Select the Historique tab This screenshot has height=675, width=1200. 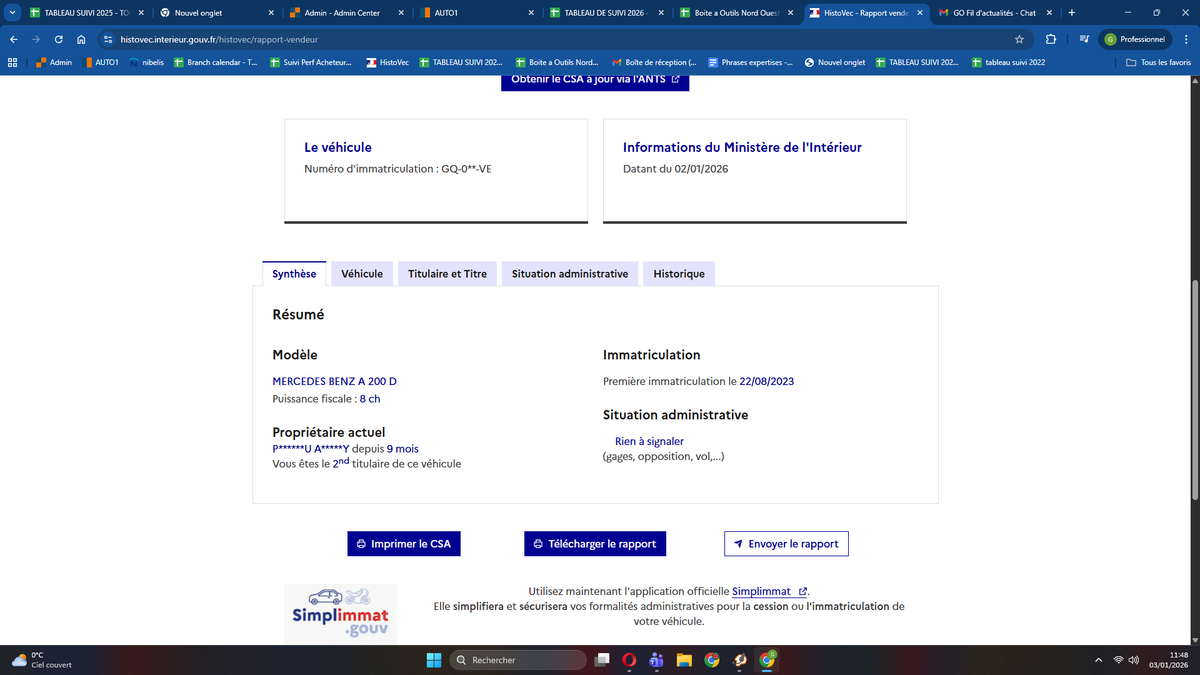[x=679, y=274]
